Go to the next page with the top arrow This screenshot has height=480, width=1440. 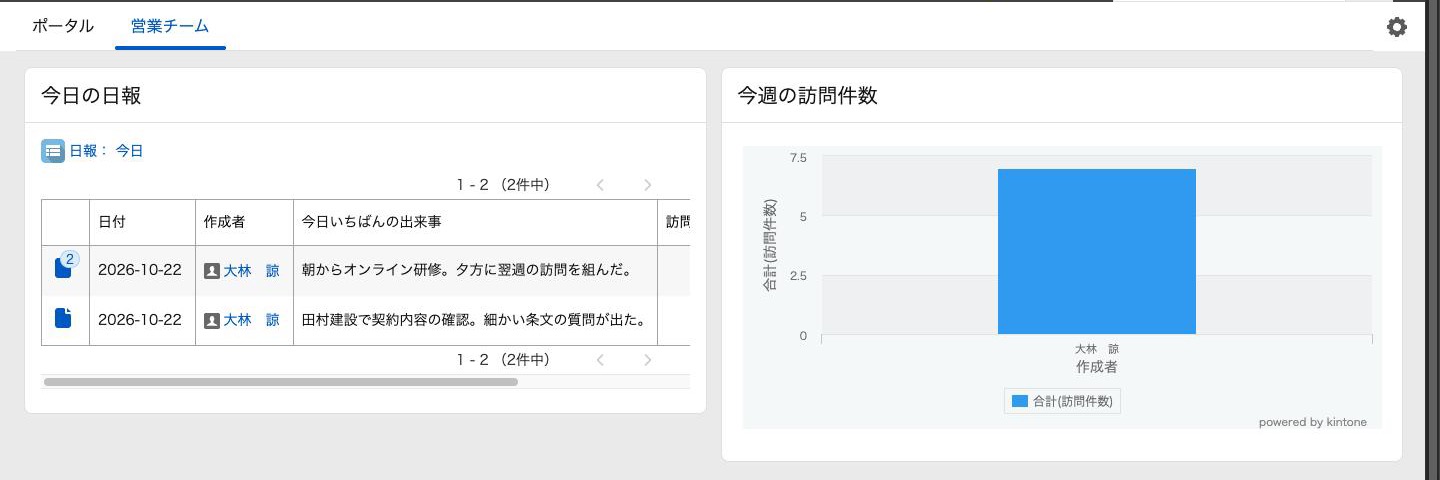[x=648, y=185]
